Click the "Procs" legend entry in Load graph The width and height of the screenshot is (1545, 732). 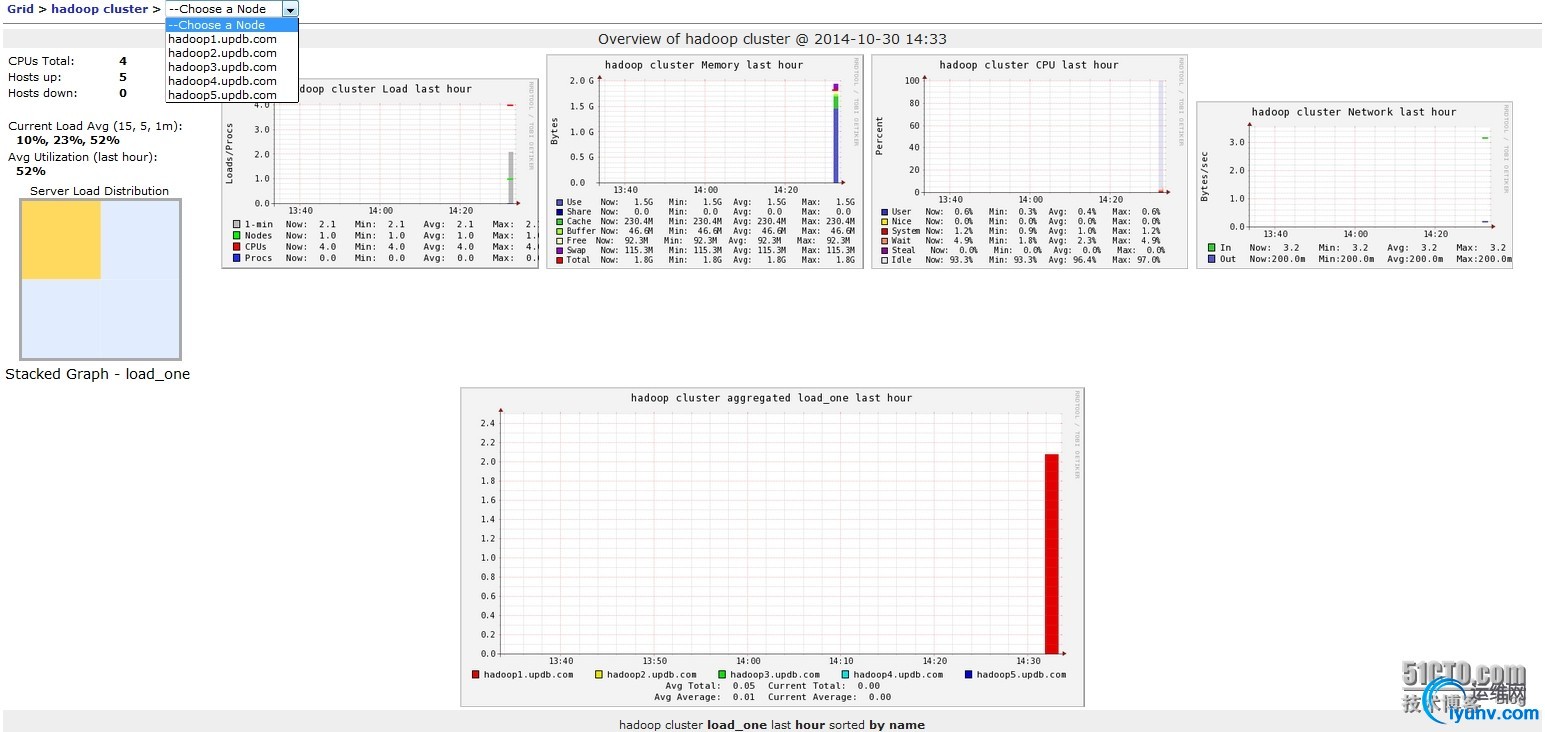point(252,258)
